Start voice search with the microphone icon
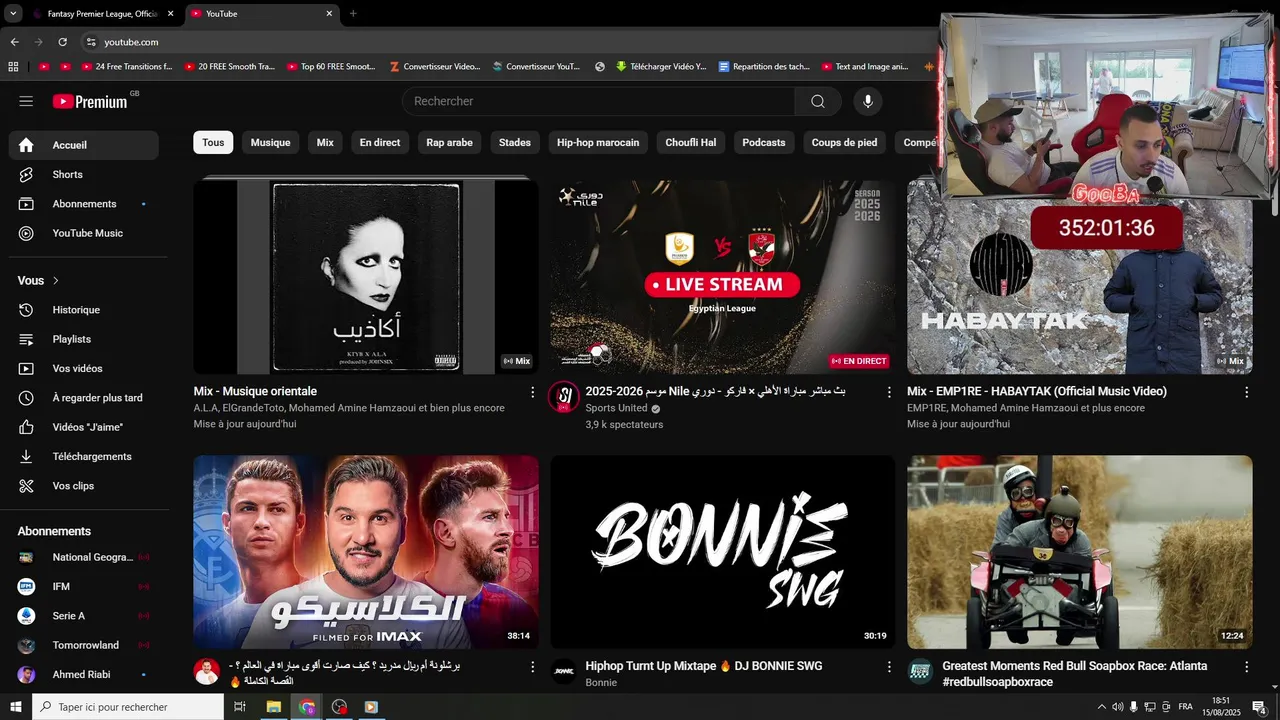This screenshot has width=1280, height=720. coord(868,101)
